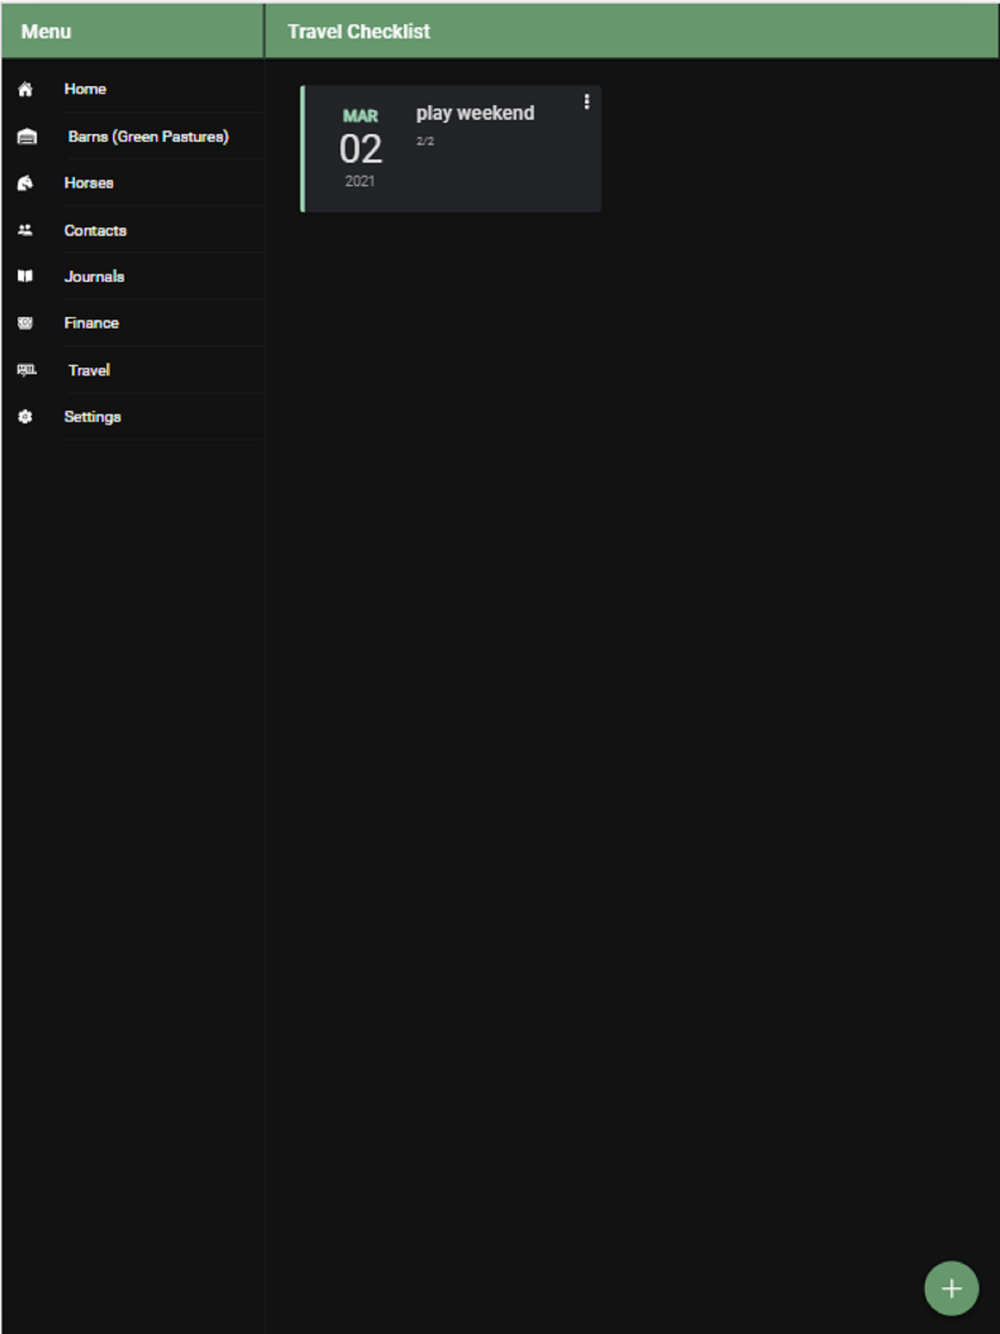The width and height of the screenshot is (1000, 1334).
Task: Navigate to Finance page
Action: tap(133, 323)
